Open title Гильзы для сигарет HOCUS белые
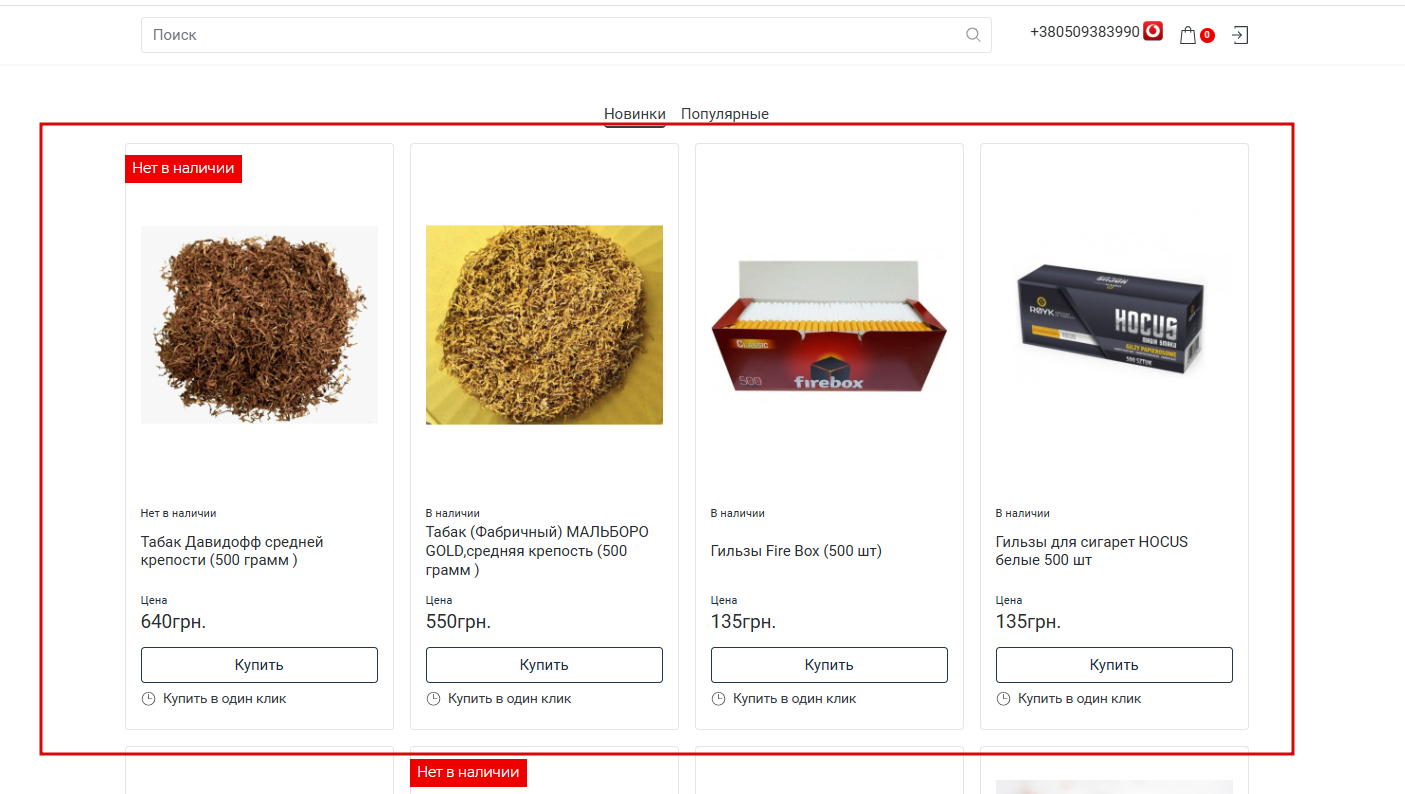The image size is (1405, 794). 1092,551
